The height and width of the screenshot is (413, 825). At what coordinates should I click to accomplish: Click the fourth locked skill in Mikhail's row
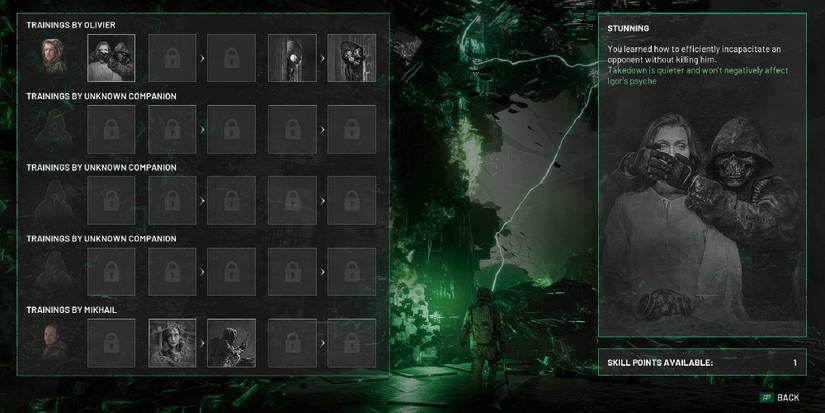[293, 343]
